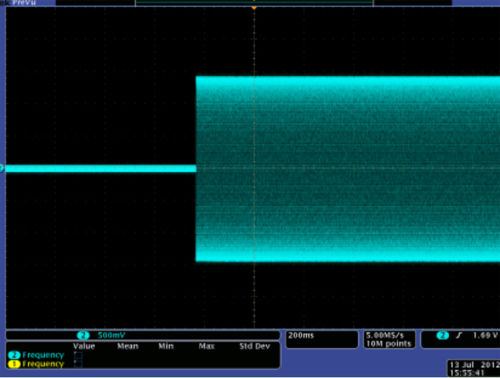Click the cyan 2 badge next to Frequency

[x=14, y=355]
